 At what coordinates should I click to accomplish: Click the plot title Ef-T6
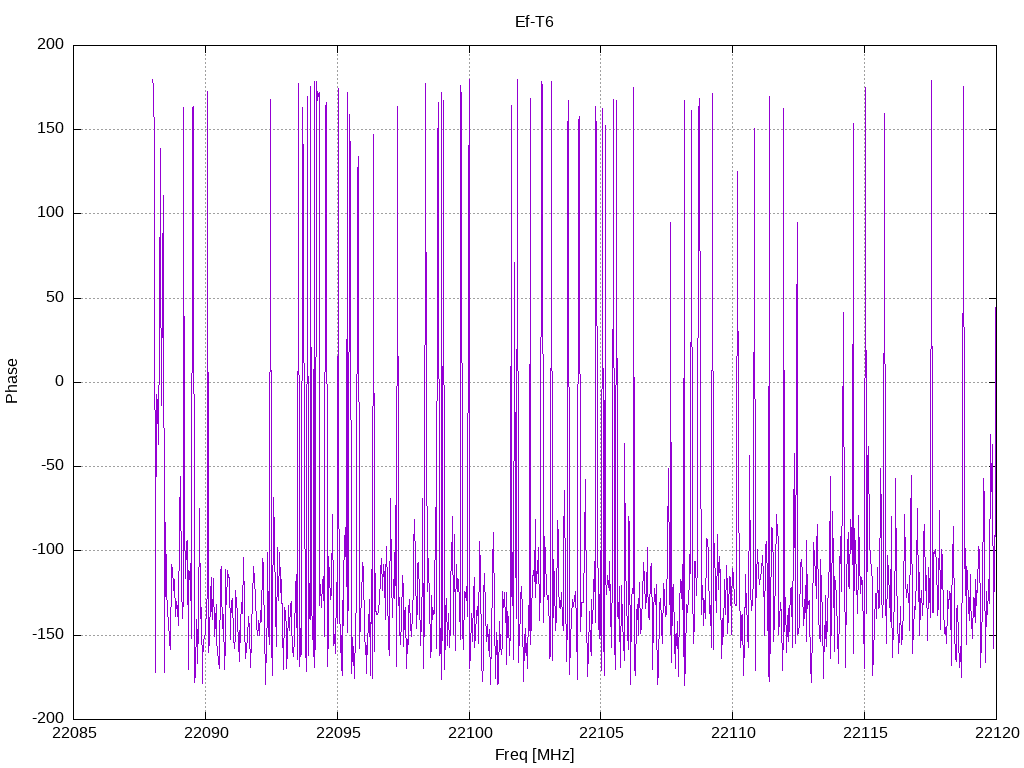pyautogui.click(x=534, y=22)
